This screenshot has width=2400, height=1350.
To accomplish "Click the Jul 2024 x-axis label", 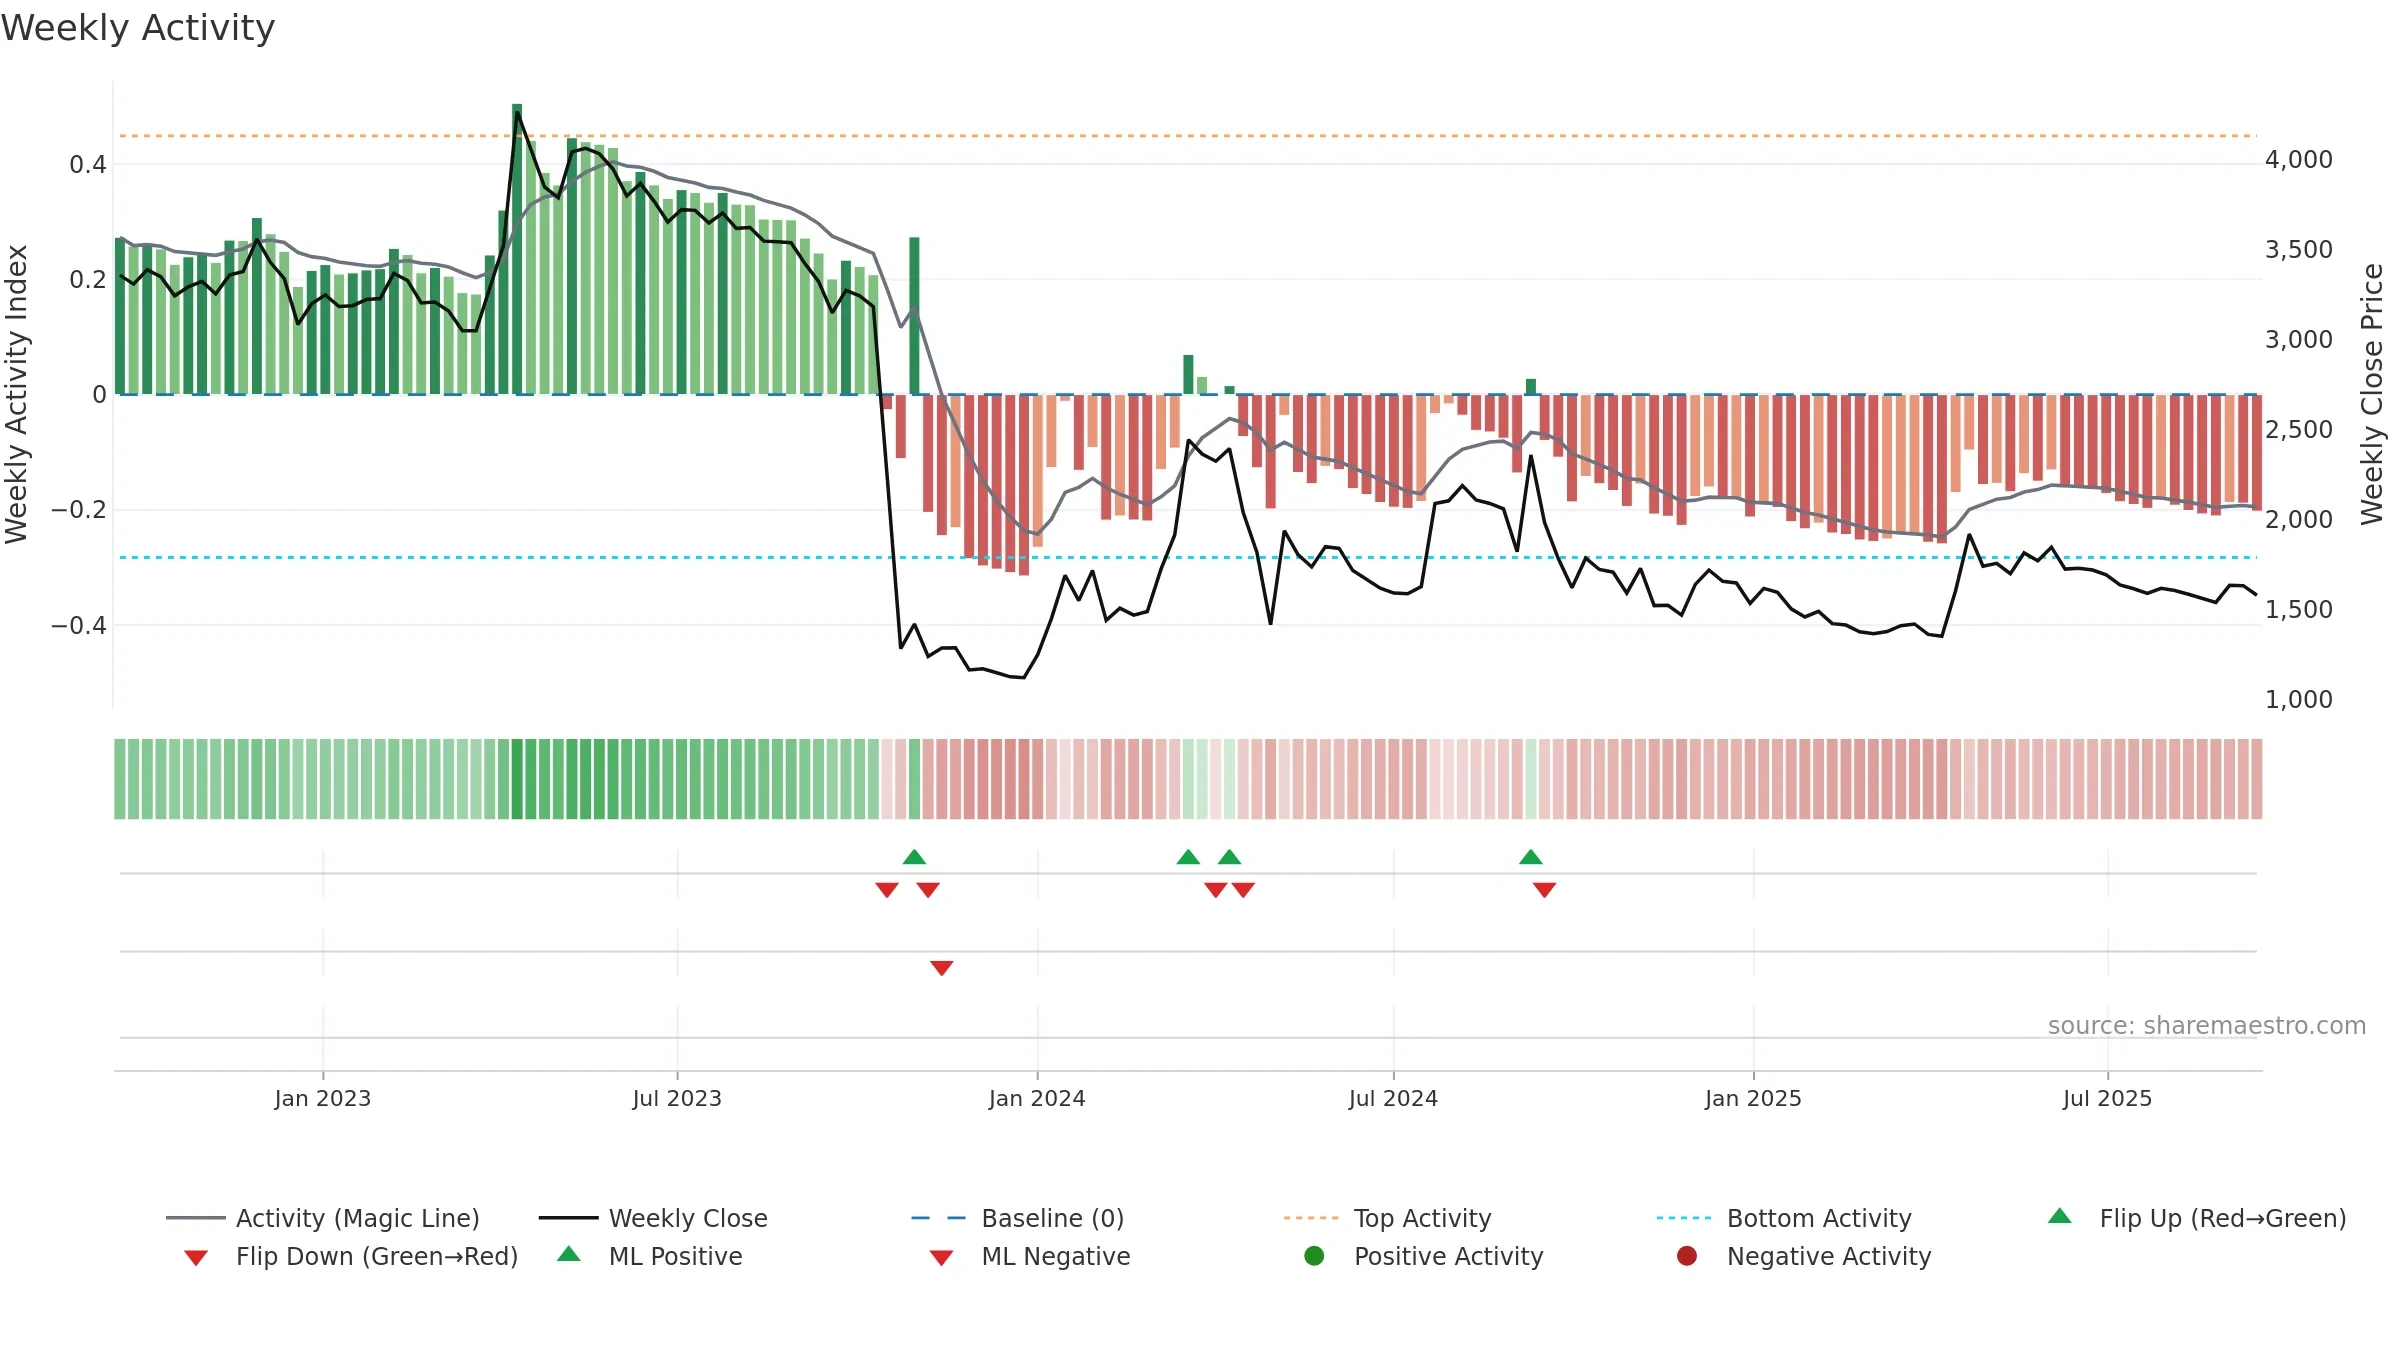I will (x=1393, y=1098).
